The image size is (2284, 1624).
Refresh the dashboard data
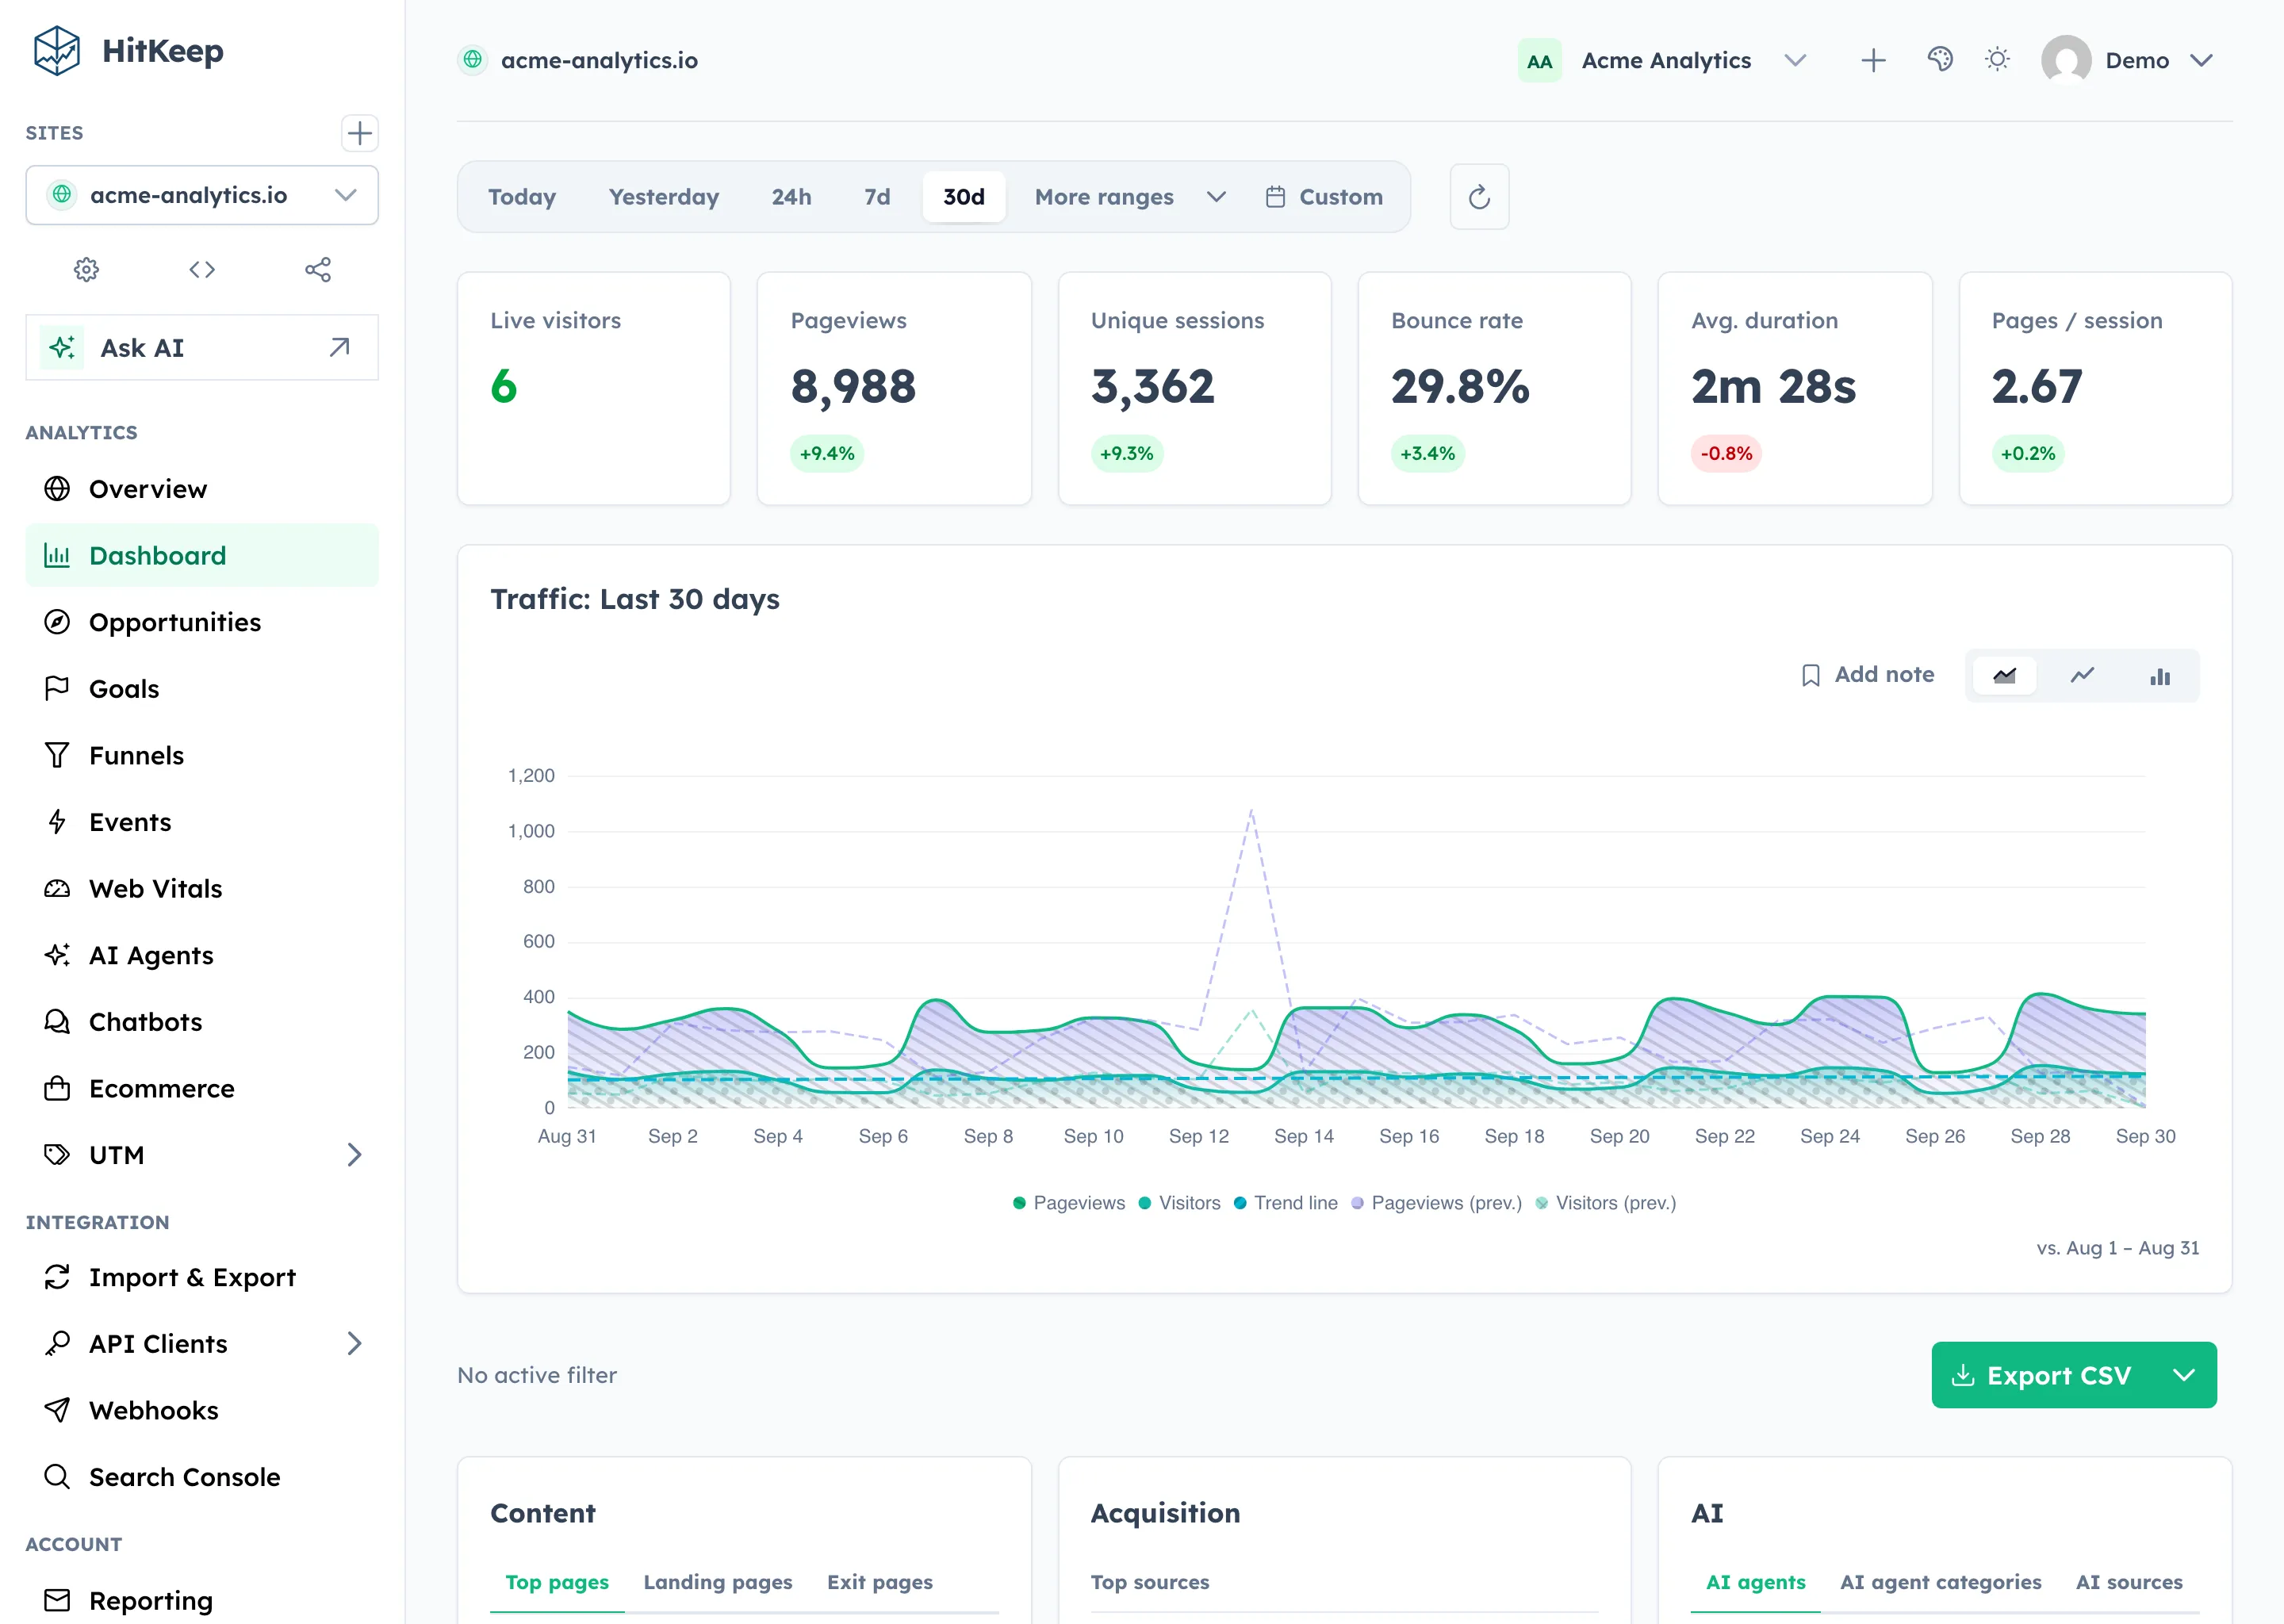1479,197
